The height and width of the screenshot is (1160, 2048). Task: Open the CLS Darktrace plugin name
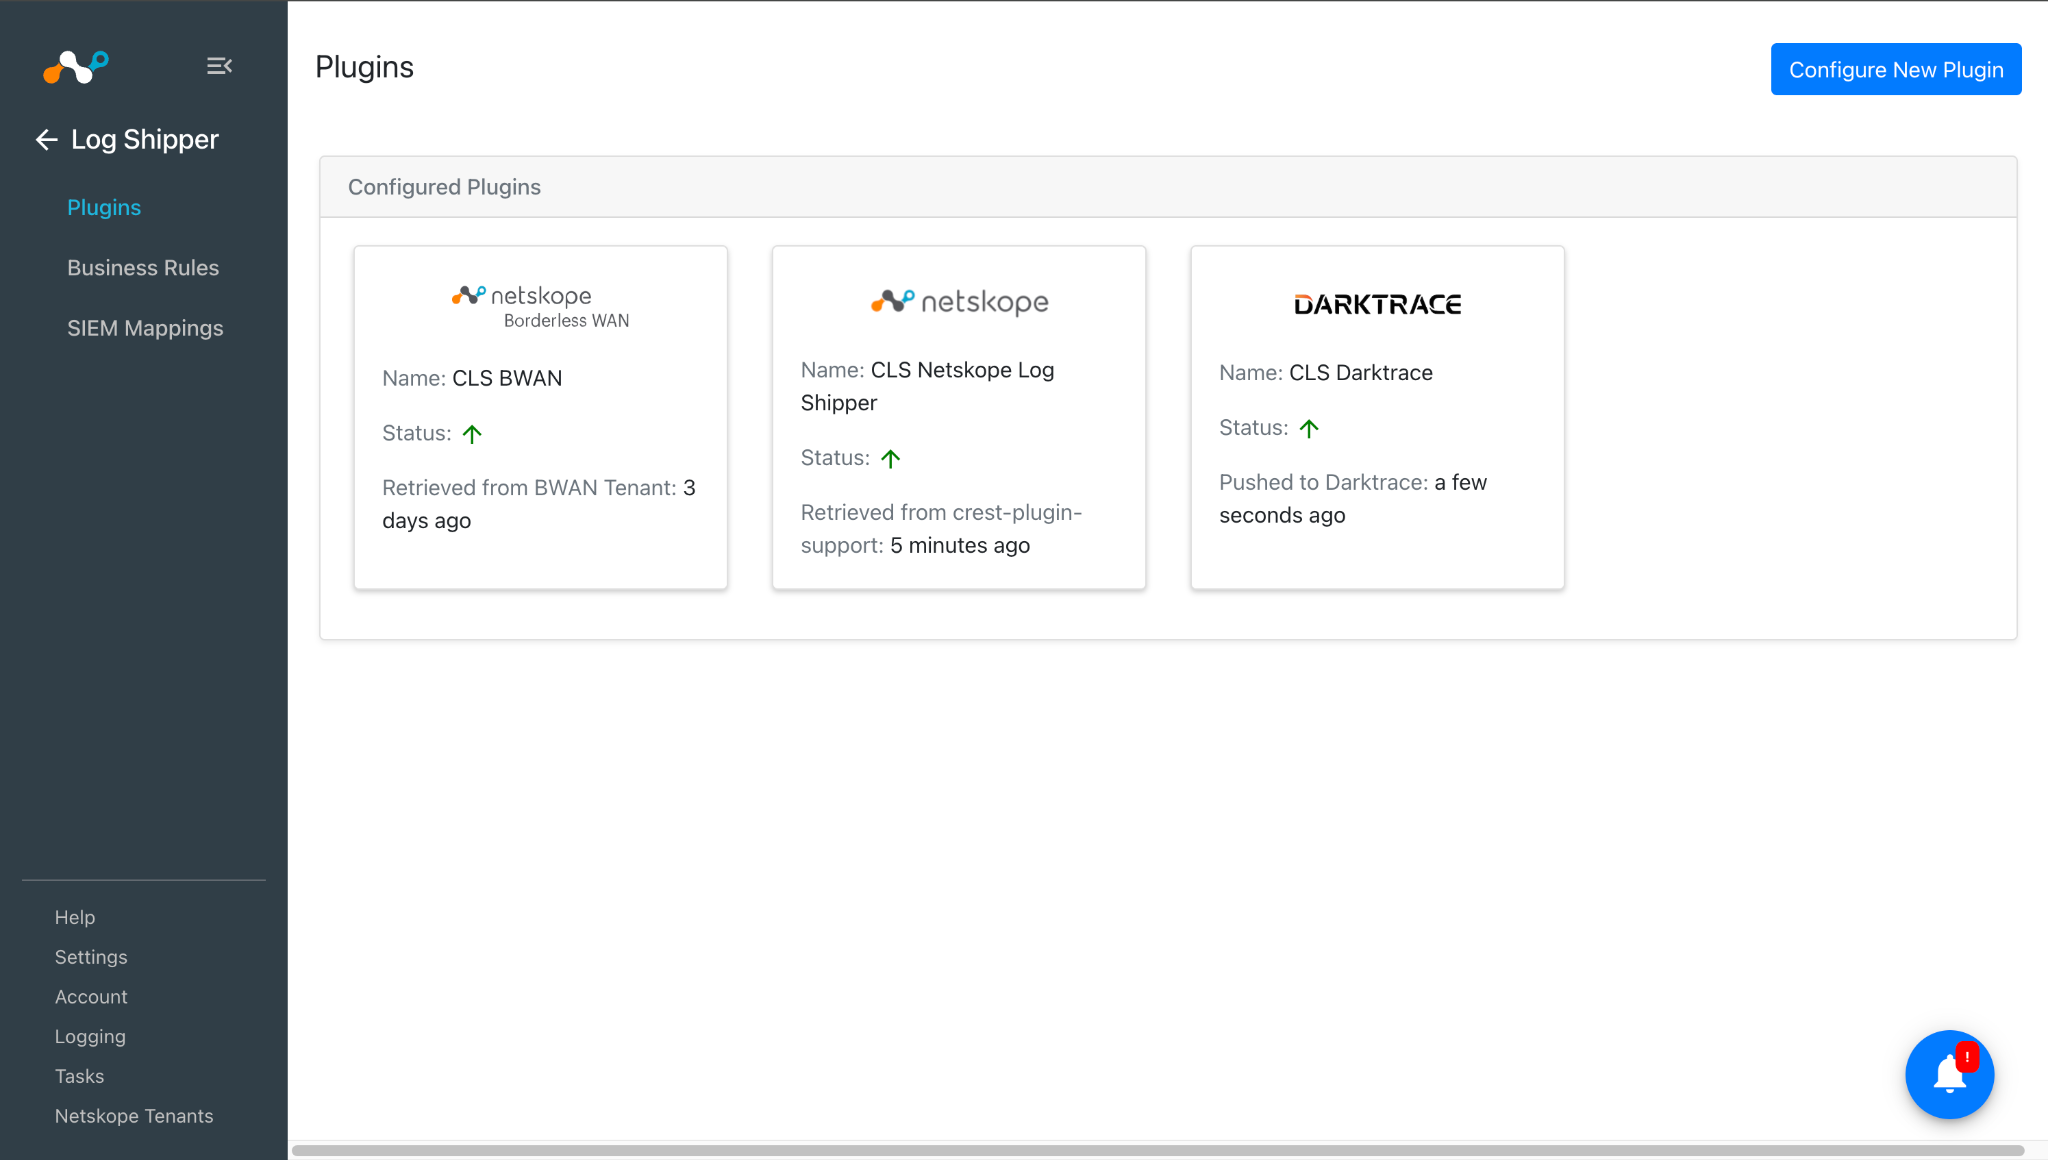1361,372
